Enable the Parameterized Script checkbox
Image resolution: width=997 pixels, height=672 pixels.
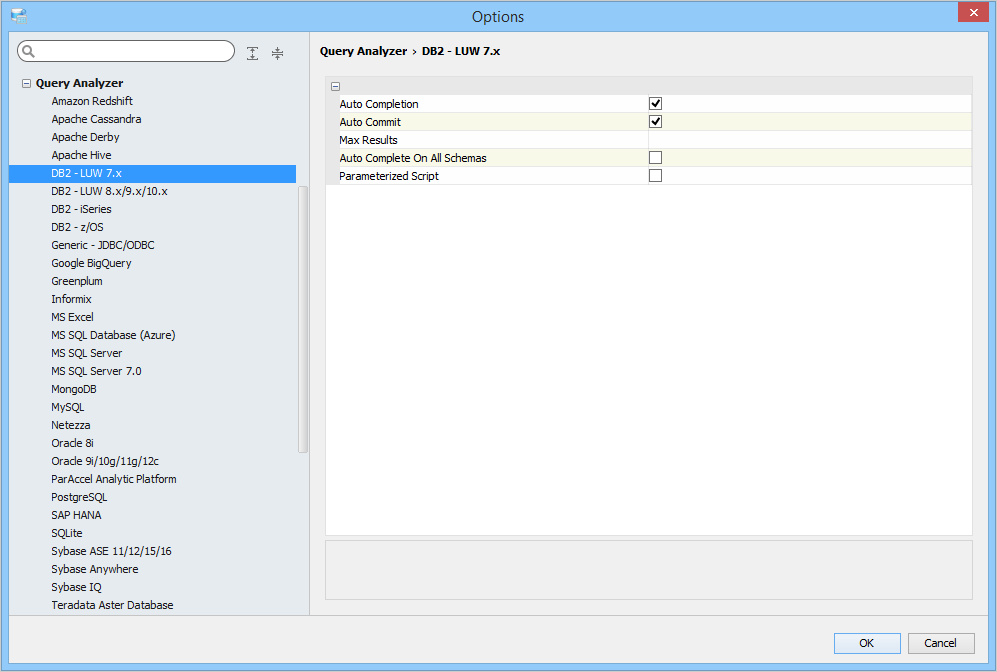[655, 175]
